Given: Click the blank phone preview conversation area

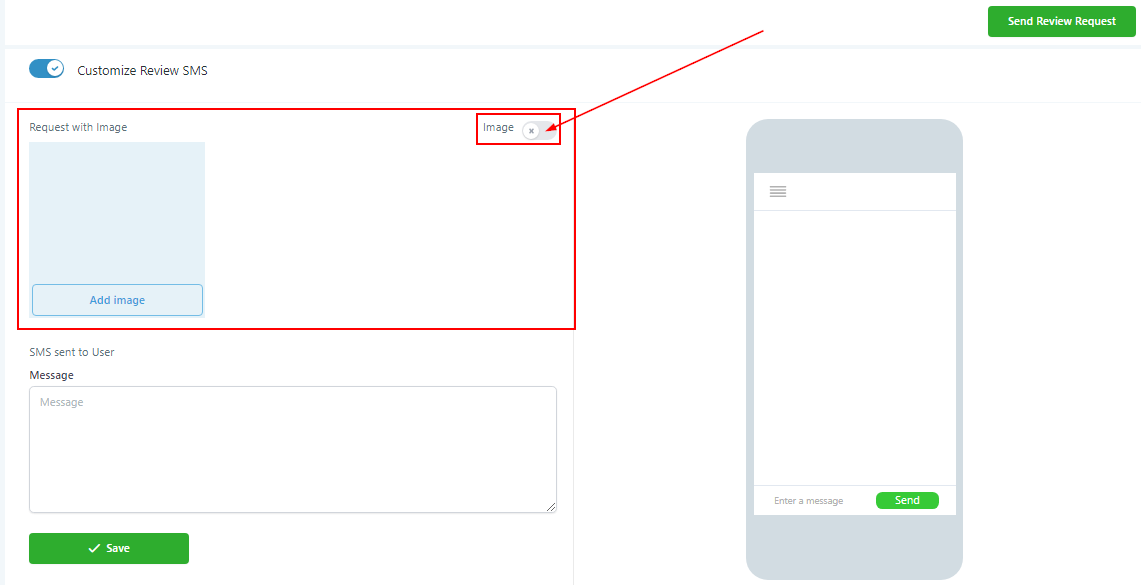Looking at the screenshot, I should [x=854, y=348].
